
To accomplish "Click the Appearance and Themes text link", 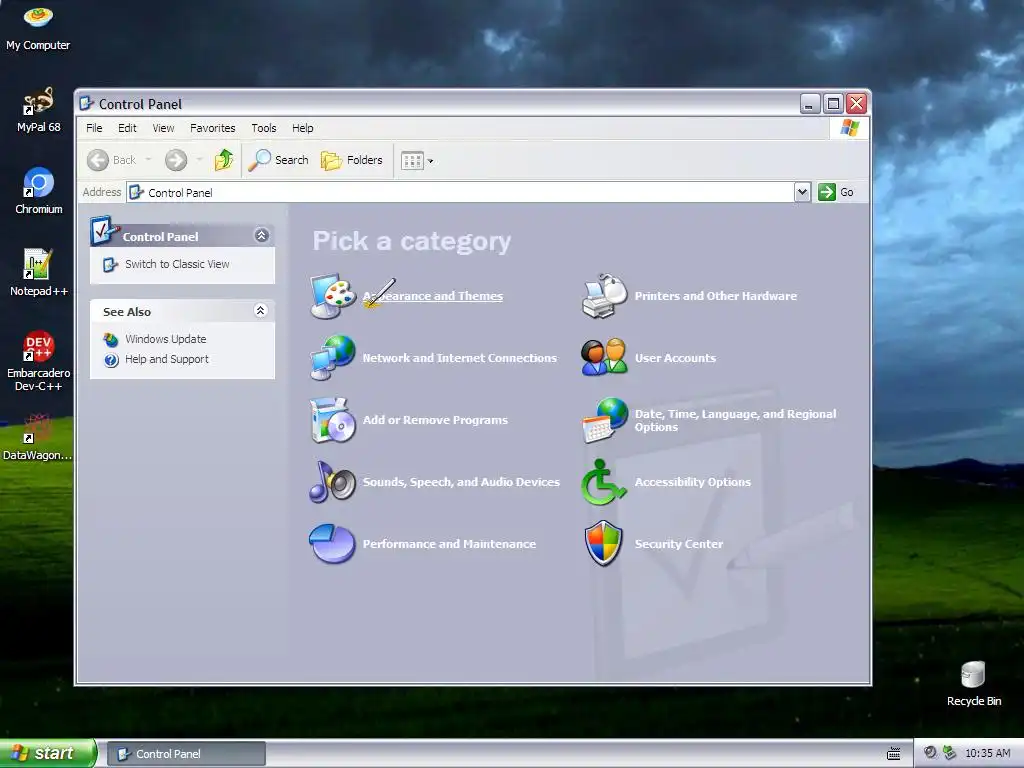I will (x=433, y=296).
